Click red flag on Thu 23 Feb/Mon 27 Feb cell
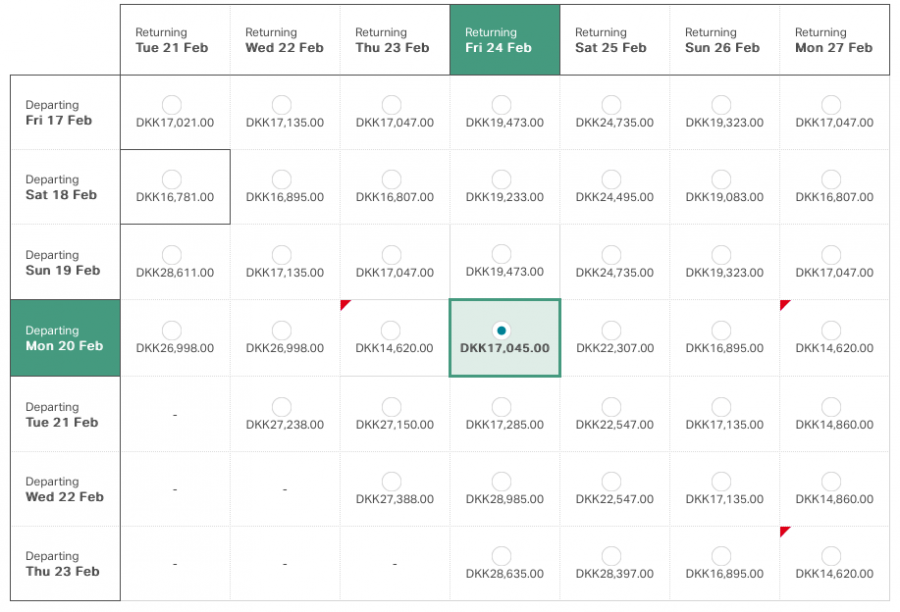This screenshot has width=900, height=612. tap(785, 531)
